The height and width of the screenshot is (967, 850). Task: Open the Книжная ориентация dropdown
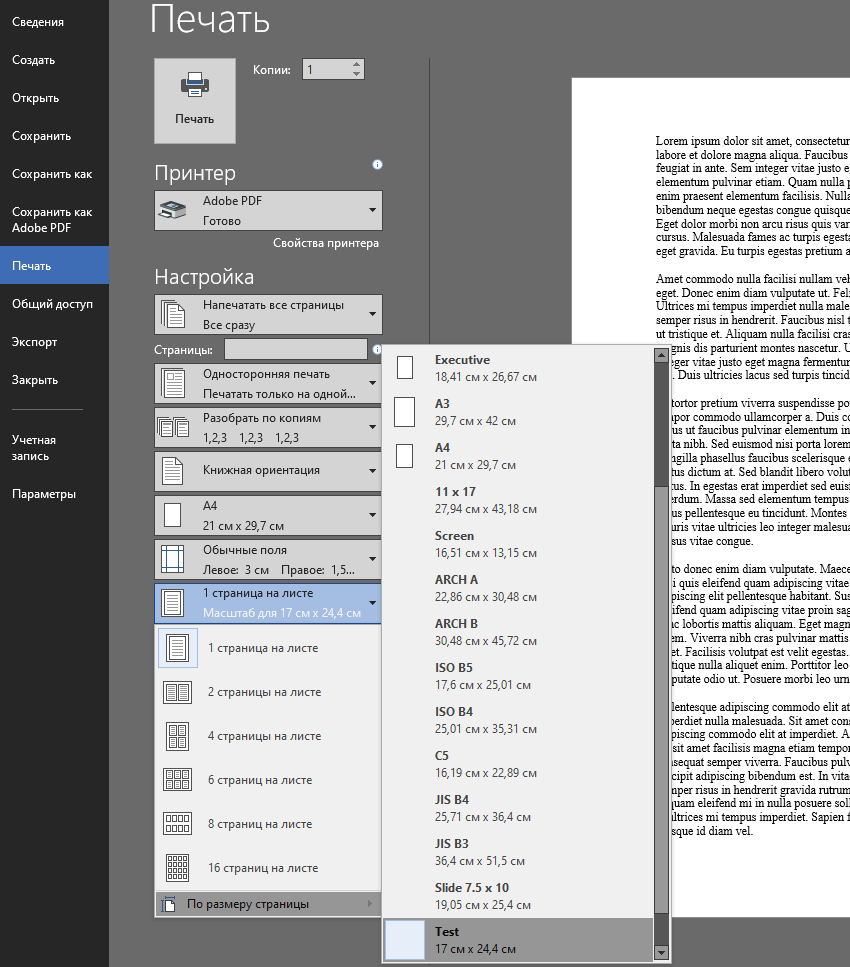(x=268, y=471)
